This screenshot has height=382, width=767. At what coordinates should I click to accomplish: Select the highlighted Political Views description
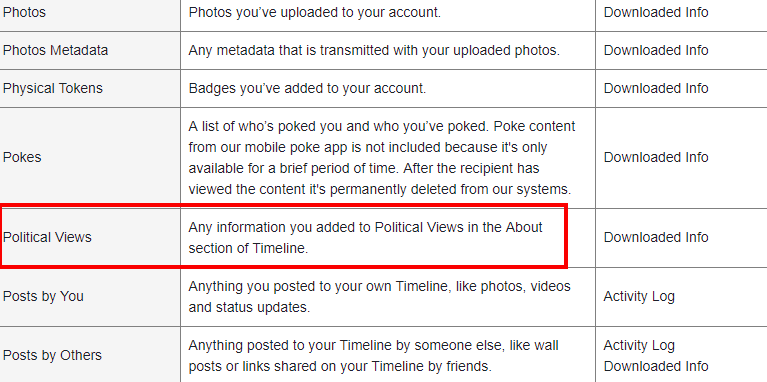(x=365, y=238)
